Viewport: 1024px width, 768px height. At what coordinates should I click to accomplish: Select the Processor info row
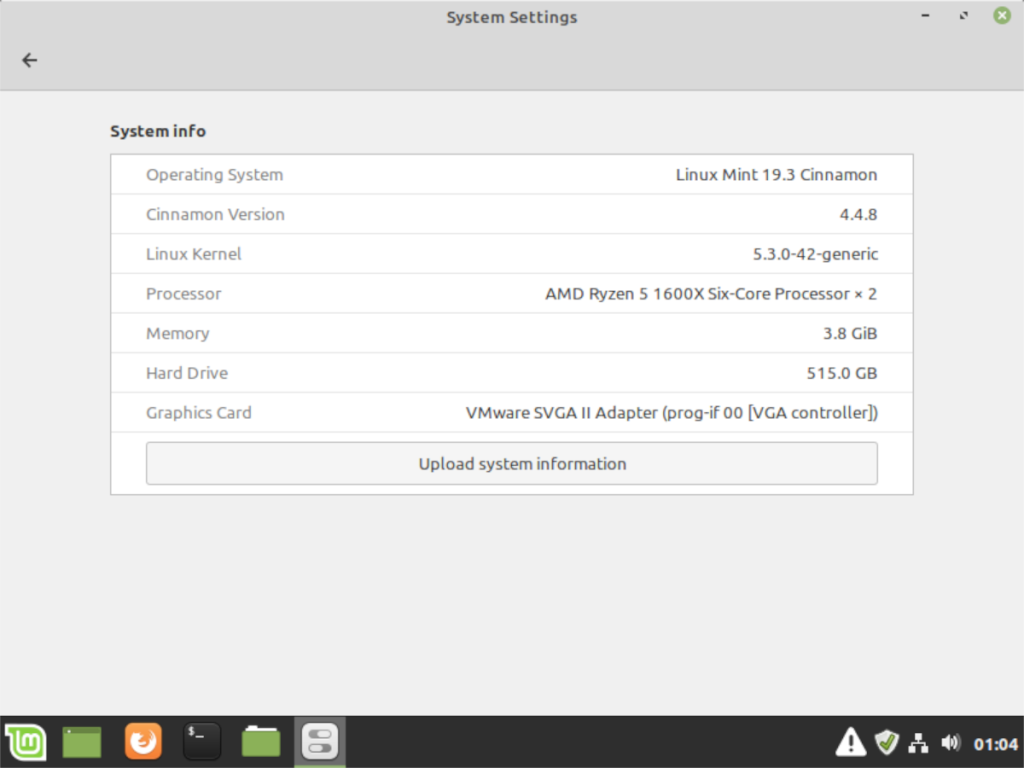(x=511, y=293)
